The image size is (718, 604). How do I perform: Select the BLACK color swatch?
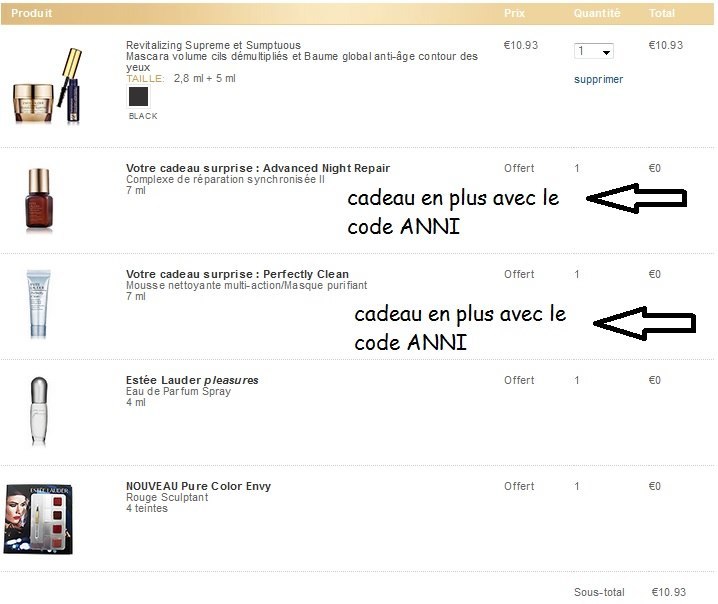[138, 97]
